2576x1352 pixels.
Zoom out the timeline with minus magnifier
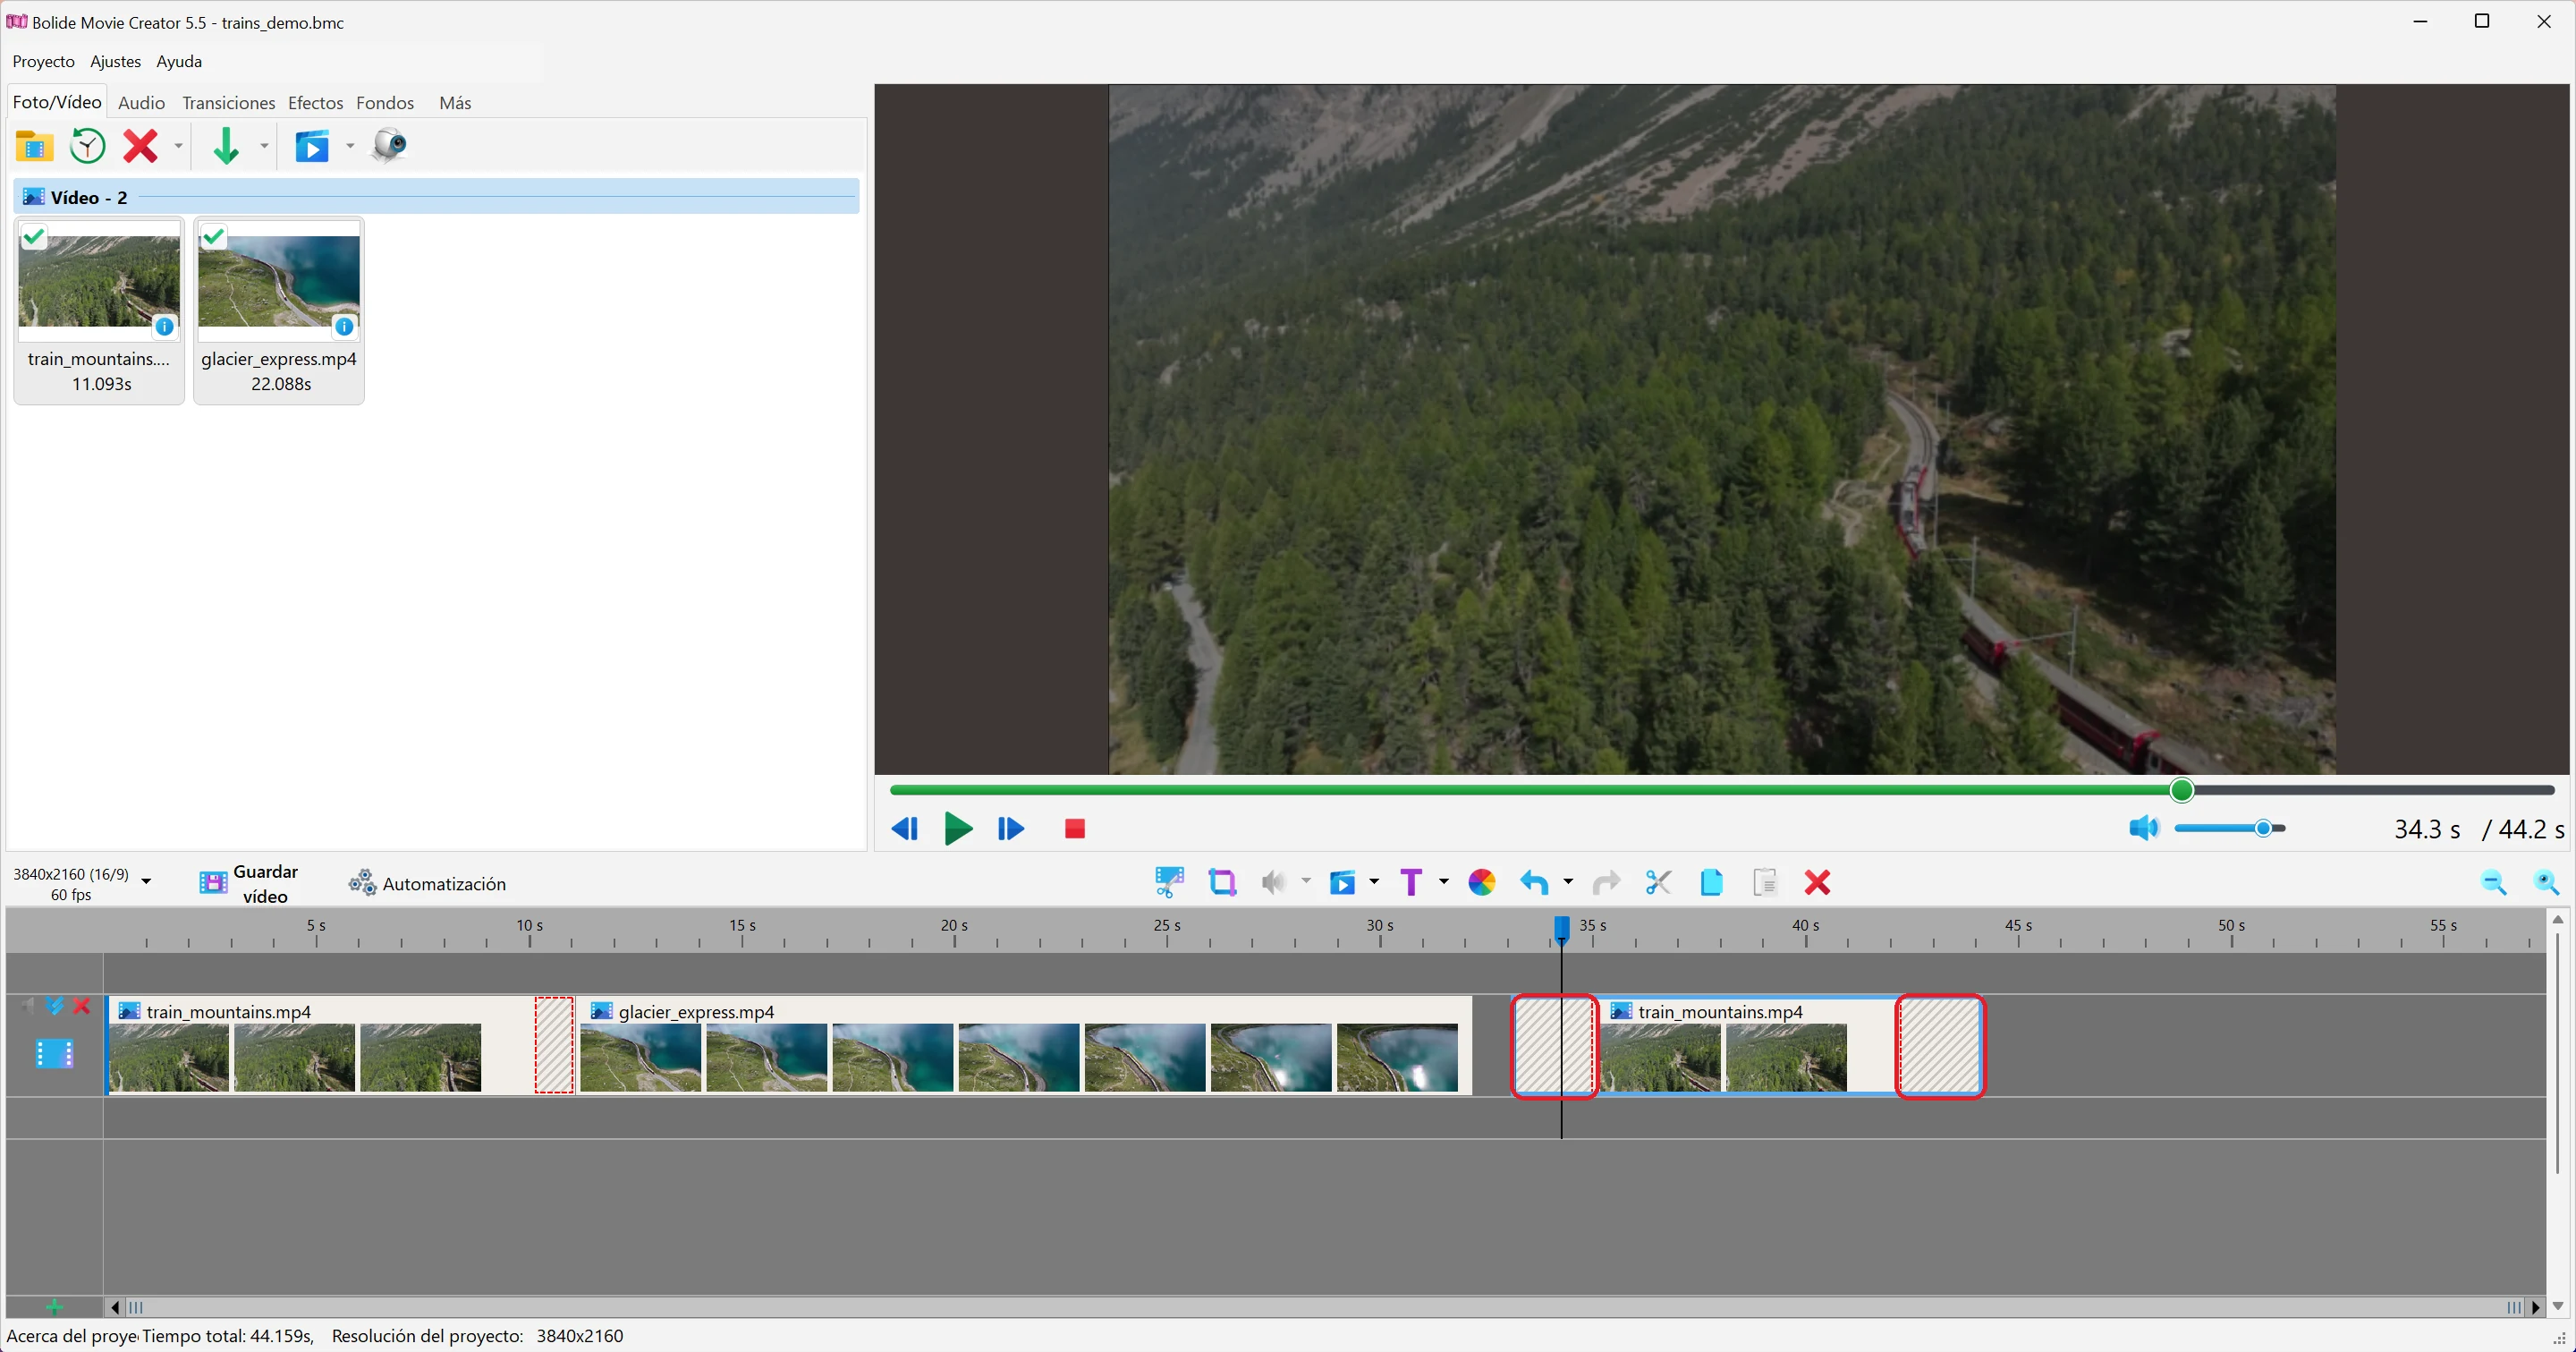(2494, 882)
